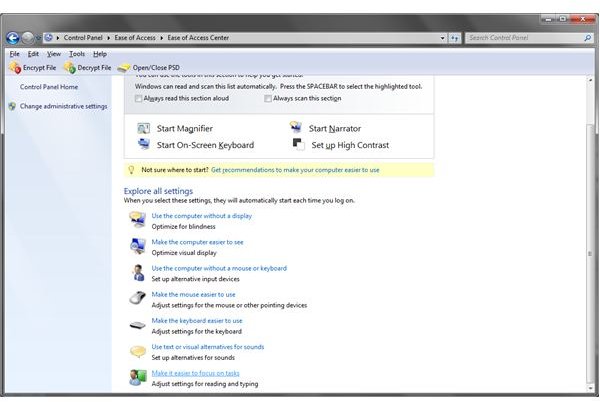The image size is (600, 402).
Task: Select the Ease of Access Center breadcrumb
Action: pos(198,38)
